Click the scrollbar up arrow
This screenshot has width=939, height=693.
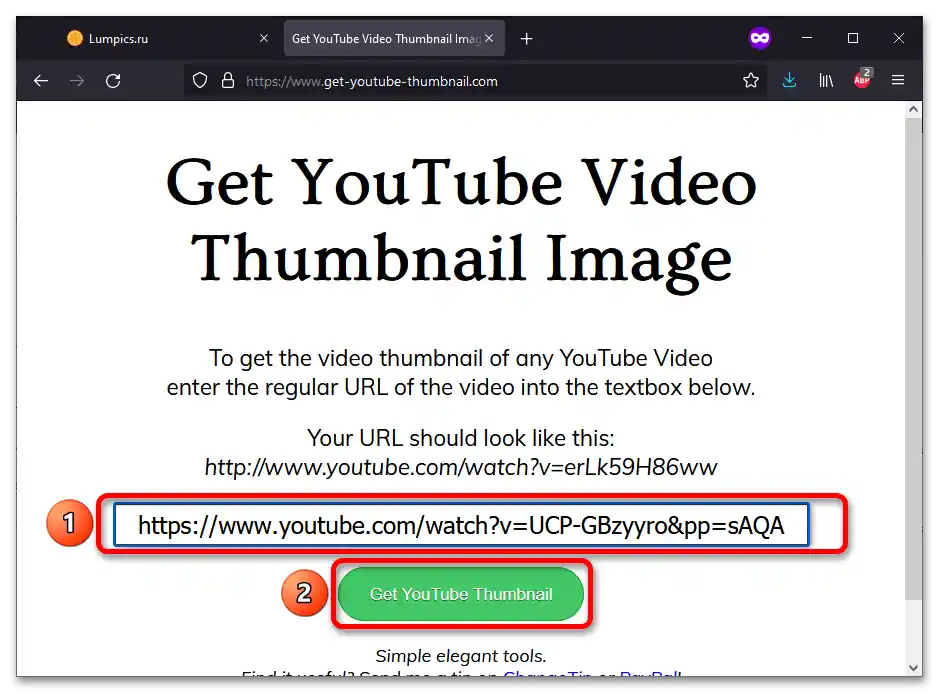(913, 109)
